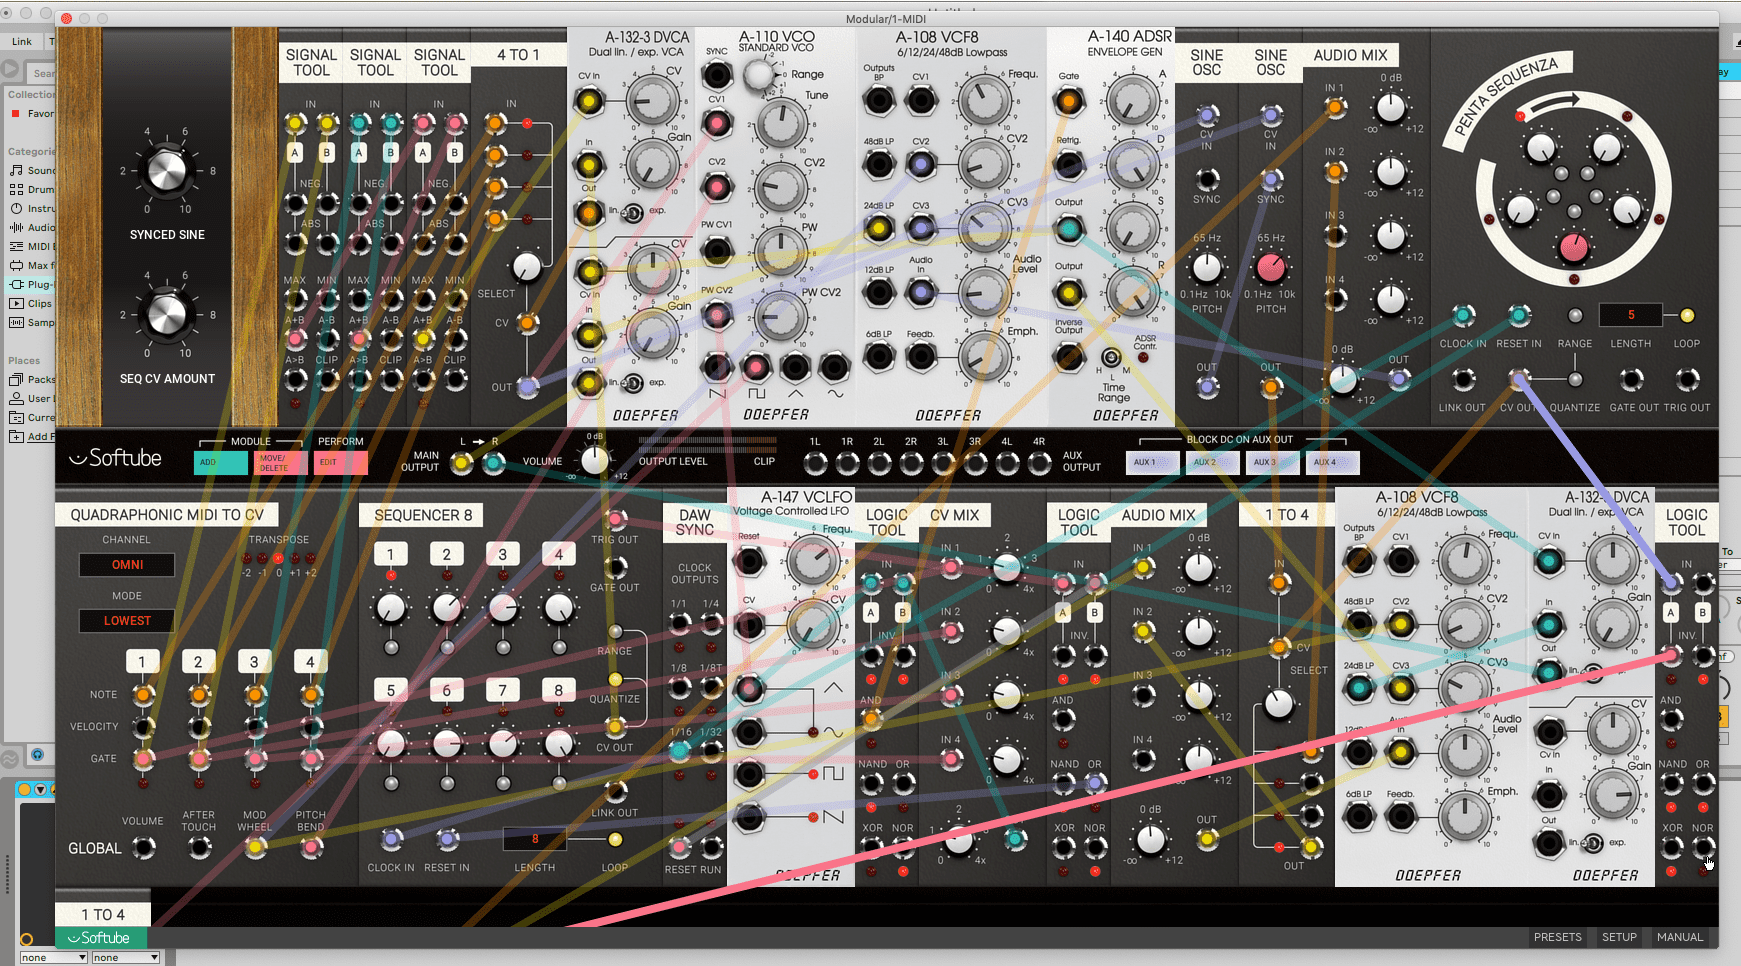The width and height of the screenshot is (1741, 966).
Task: Click the Pitch Bend output jack
Action: tap(312, 848)
